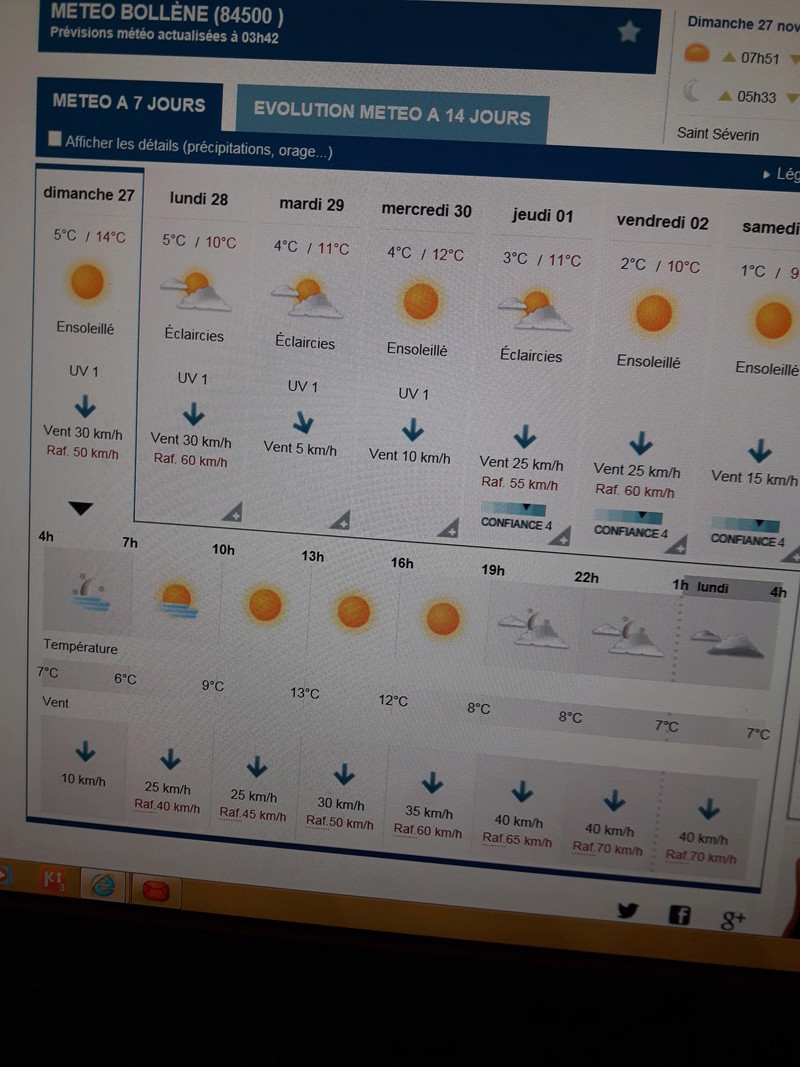The image size is (800, 1067).
Task: Select the vendredi 02 forecast day
Action: [x=663, y=223]
